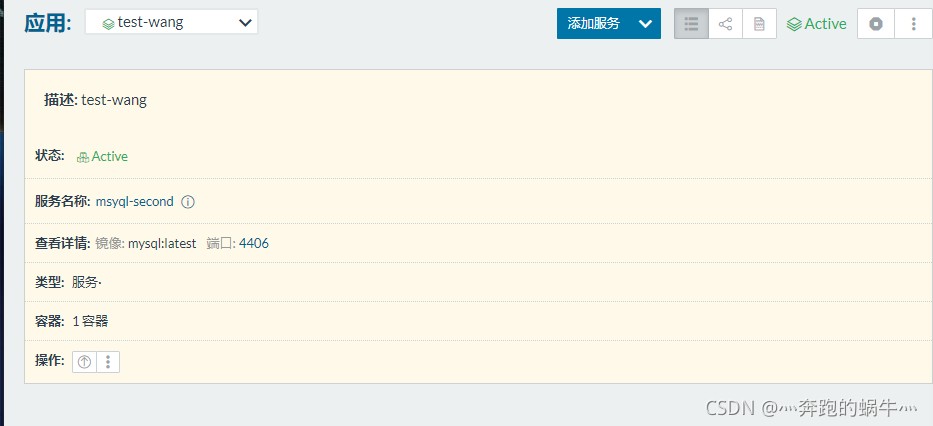Click the layers icon beside test-wang
The width and height of the screenshot is (933, 426).
click(x=108, y=23)
